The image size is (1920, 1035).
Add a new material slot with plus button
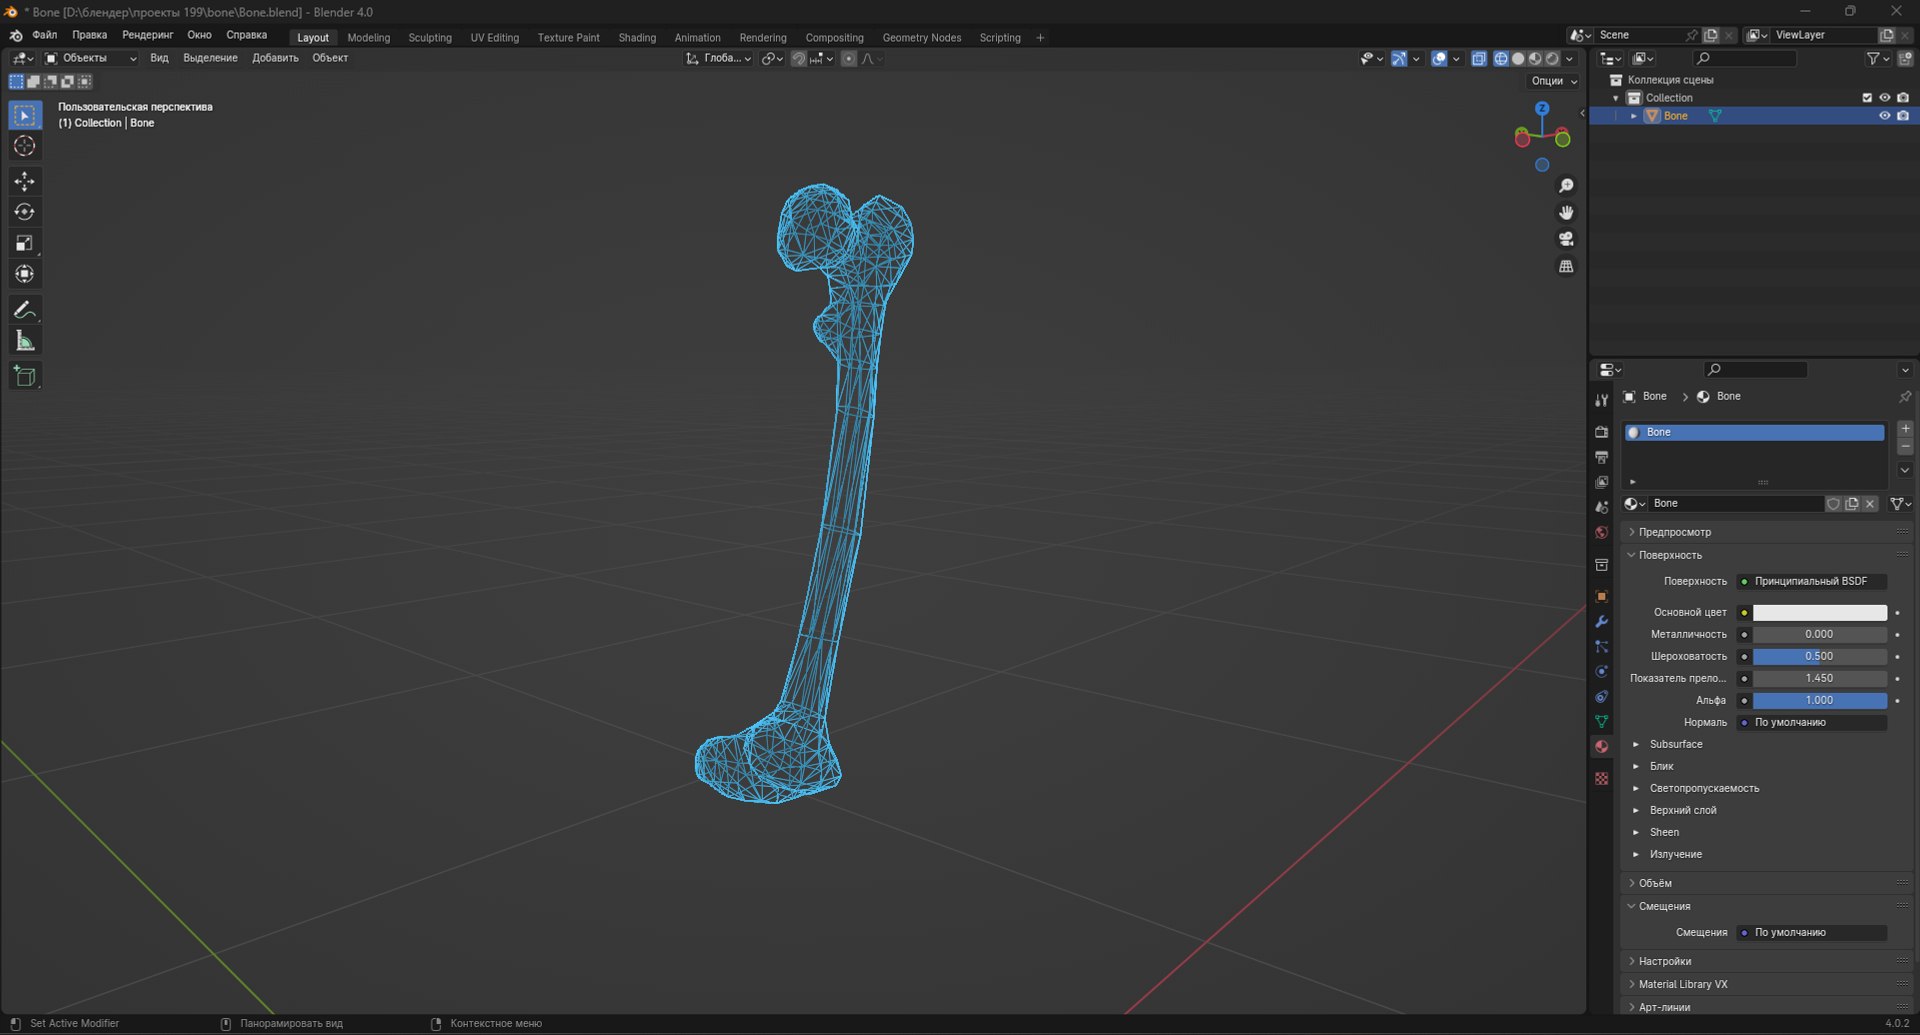[1905, 429]
